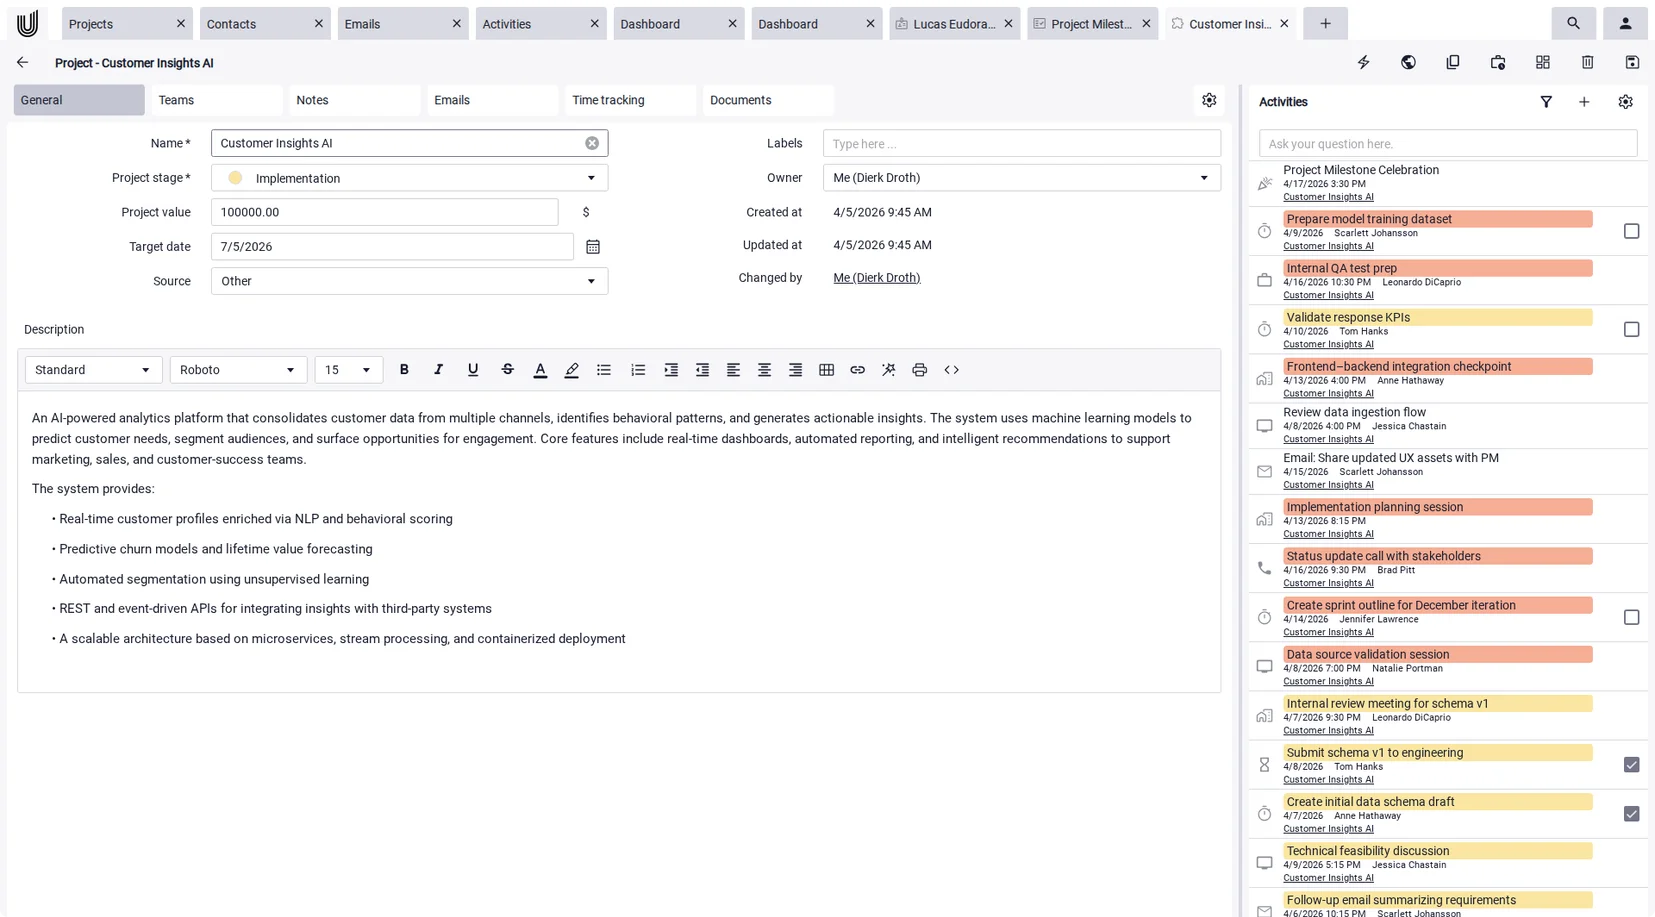This screenshot has height=917, width=1655.
Task: Toggle underline formatting button
Action: 473,370
